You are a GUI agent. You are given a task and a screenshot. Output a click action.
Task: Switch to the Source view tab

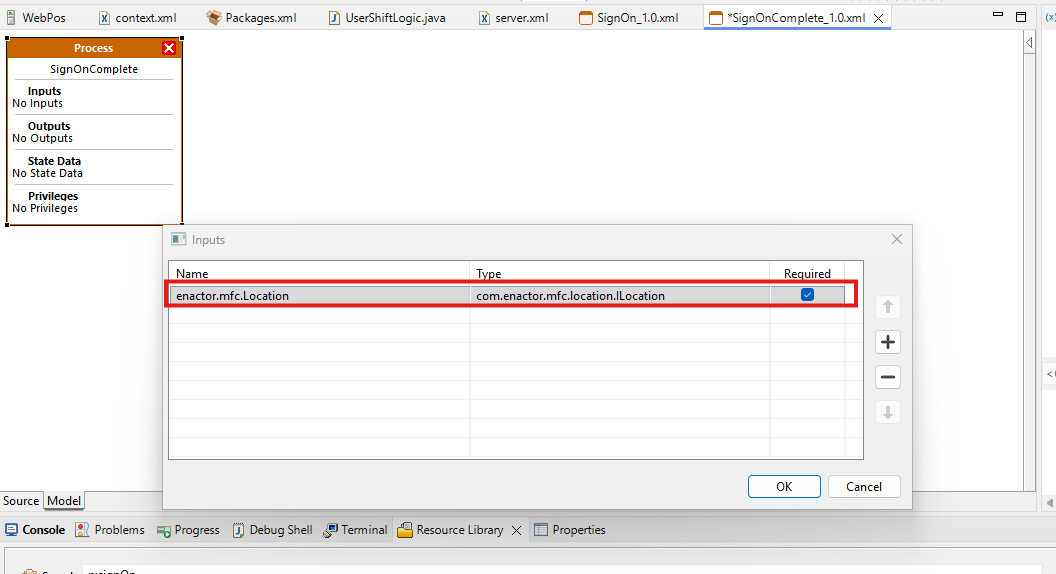(x=21, y=501)
